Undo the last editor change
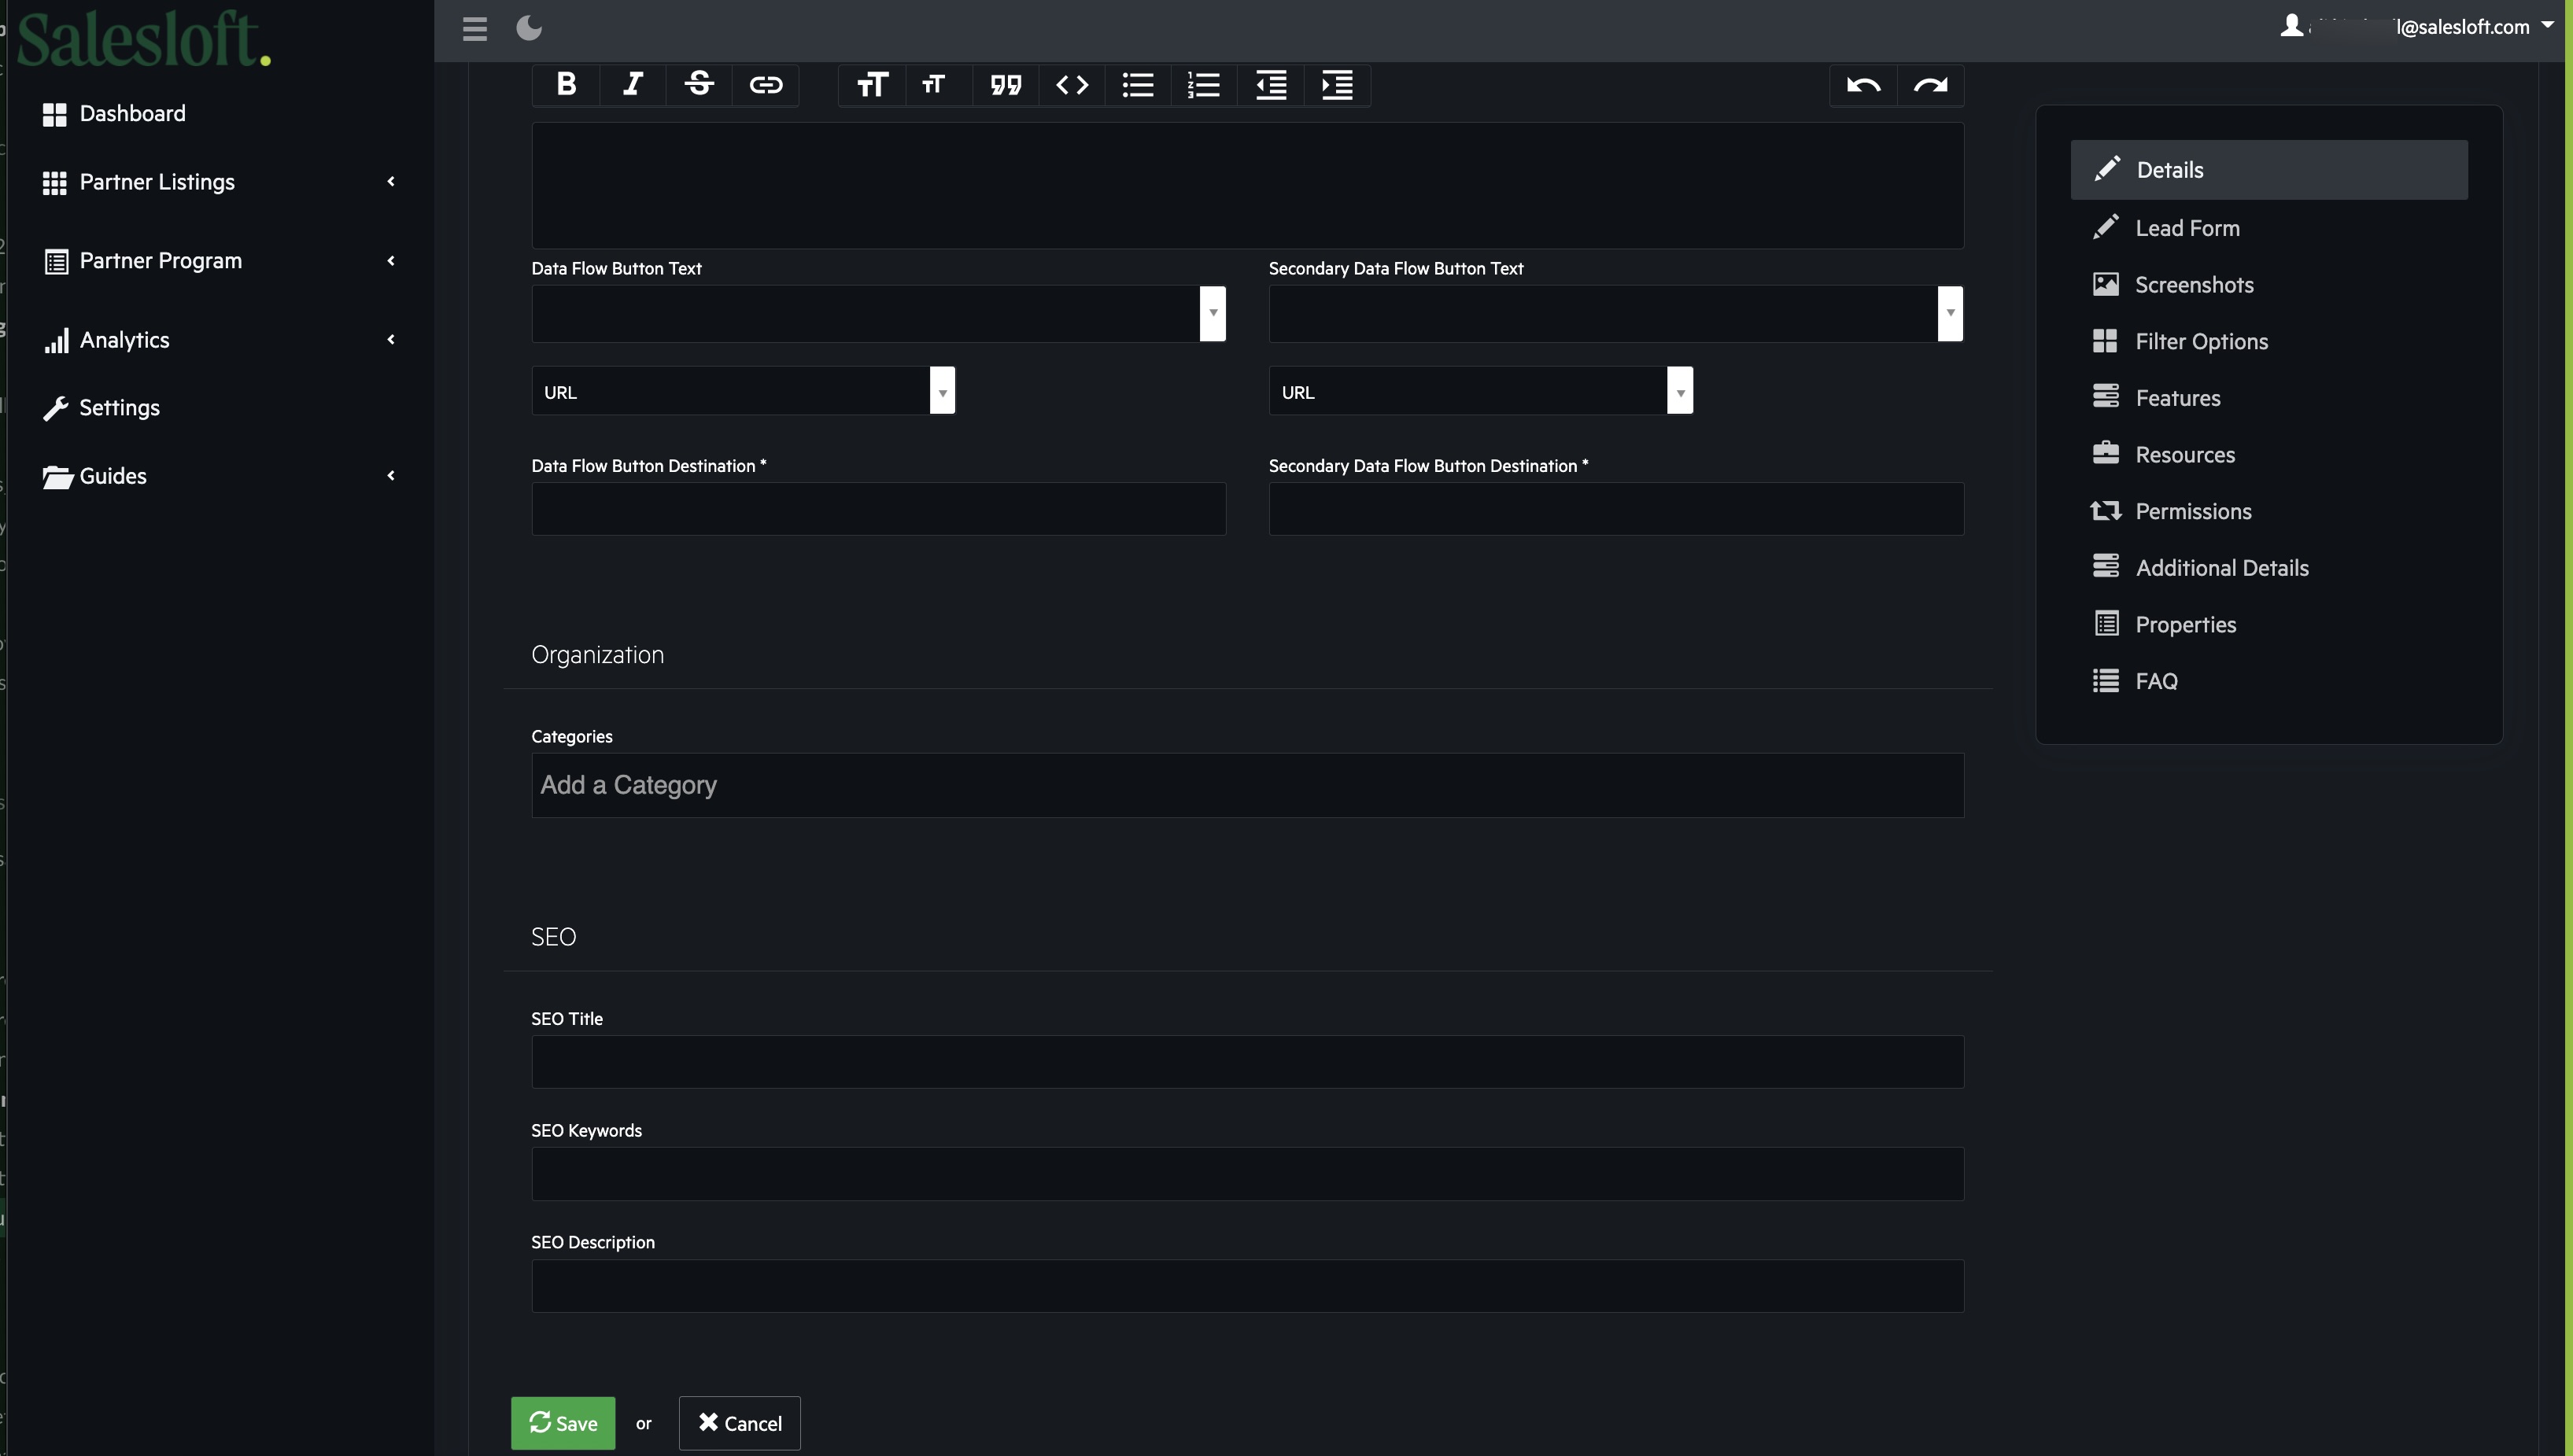The height and width of the screenshot is (1456, 2573). (1863, 85)
